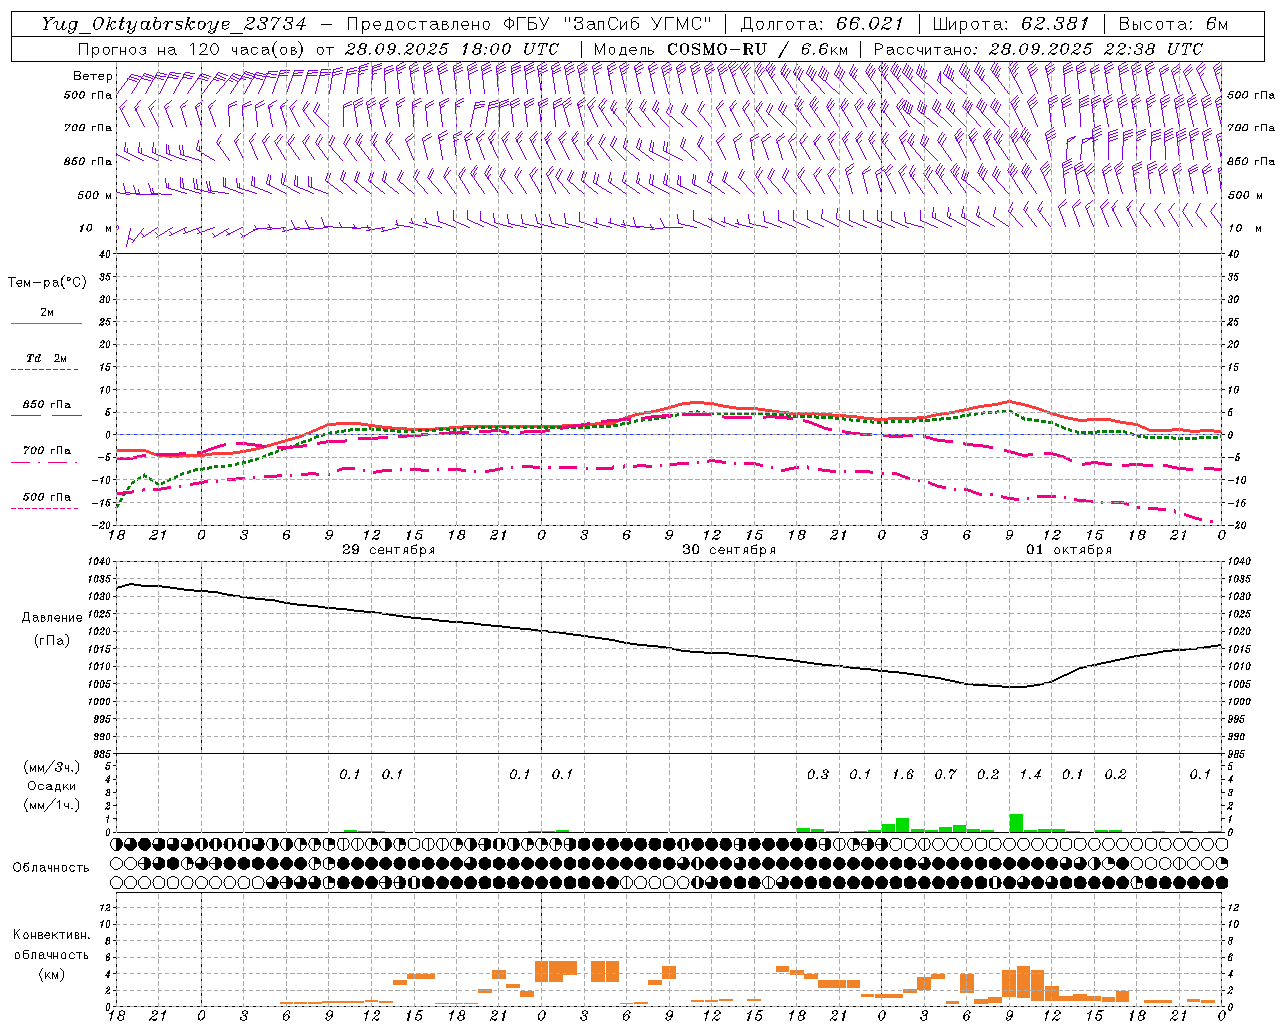Click the model name COSMO-RU / 6.6км

(758, 49)
